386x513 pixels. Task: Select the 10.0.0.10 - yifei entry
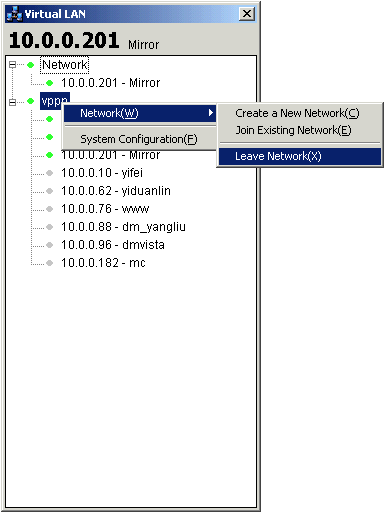102,173
